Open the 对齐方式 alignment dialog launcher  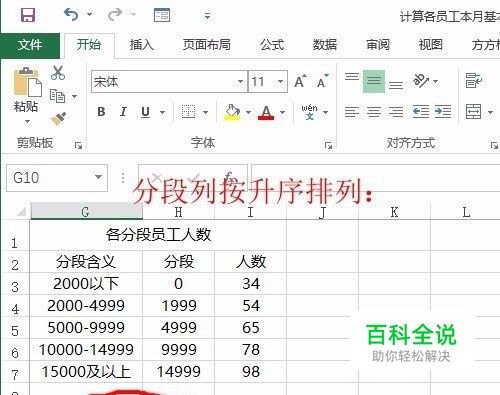[494, 145]
